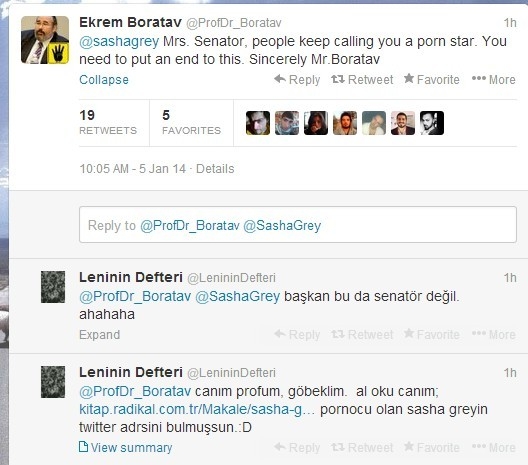
Task: Open the 5 Favorites list
Action: [191, 122]
